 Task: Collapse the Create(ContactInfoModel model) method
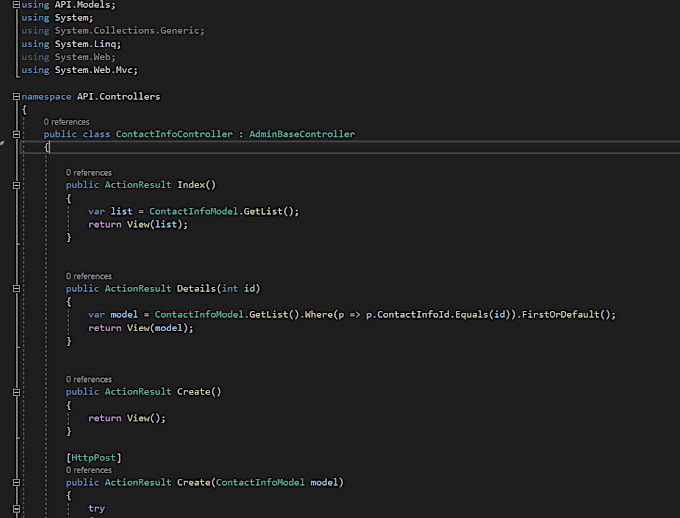tap(16, 482)
